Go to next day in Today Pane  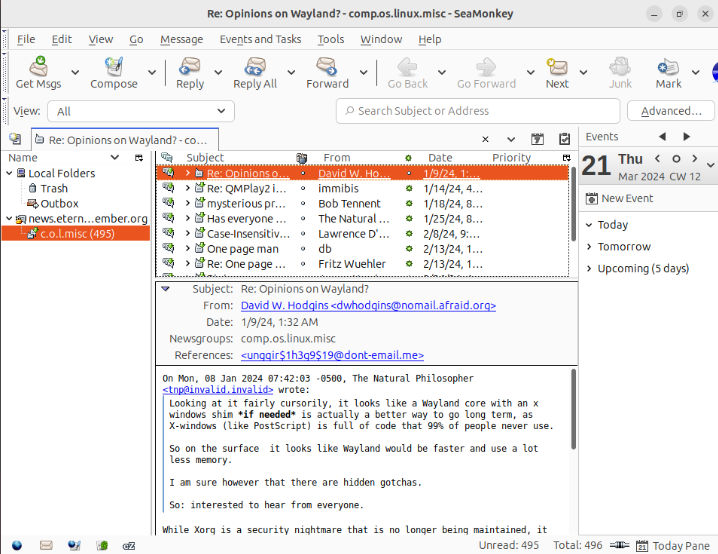(x=695, y=158)
